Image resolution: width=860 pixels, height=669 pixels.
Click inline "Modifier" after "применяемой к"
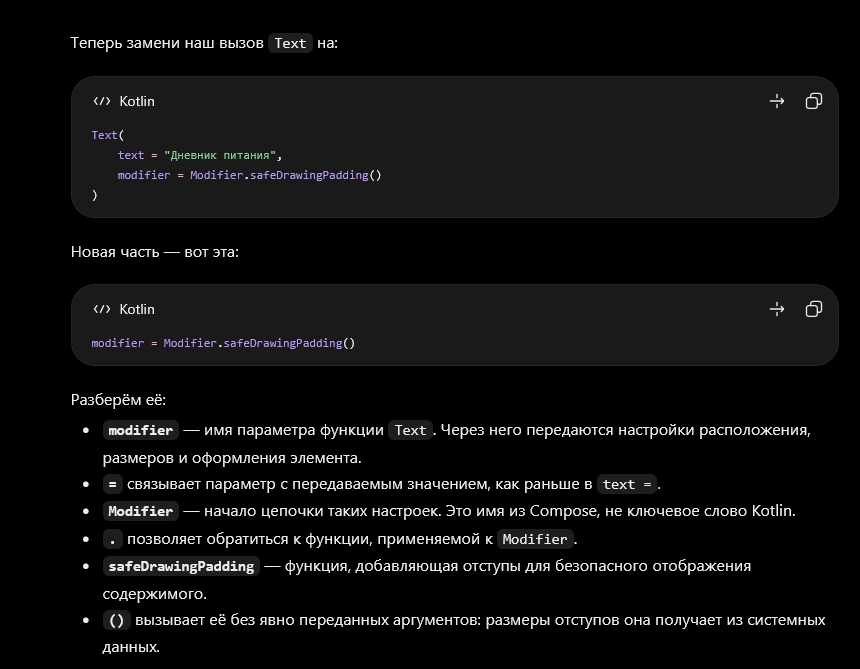click(535, 540)
